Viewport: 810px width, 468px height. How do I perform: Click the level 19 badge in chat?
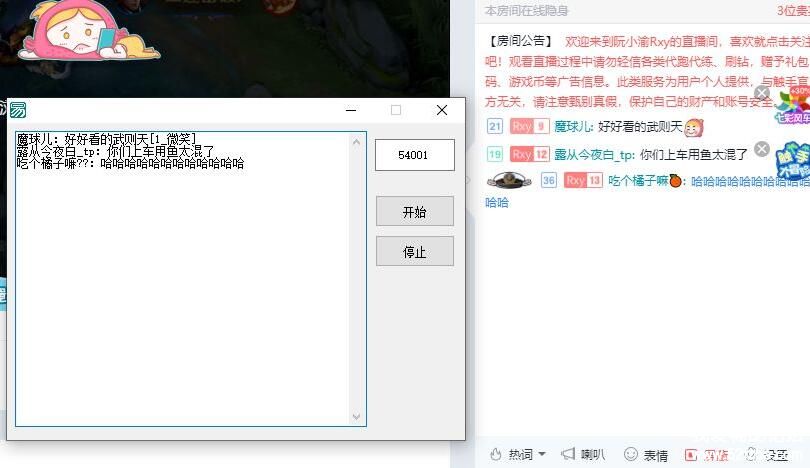tap(495, 154)
